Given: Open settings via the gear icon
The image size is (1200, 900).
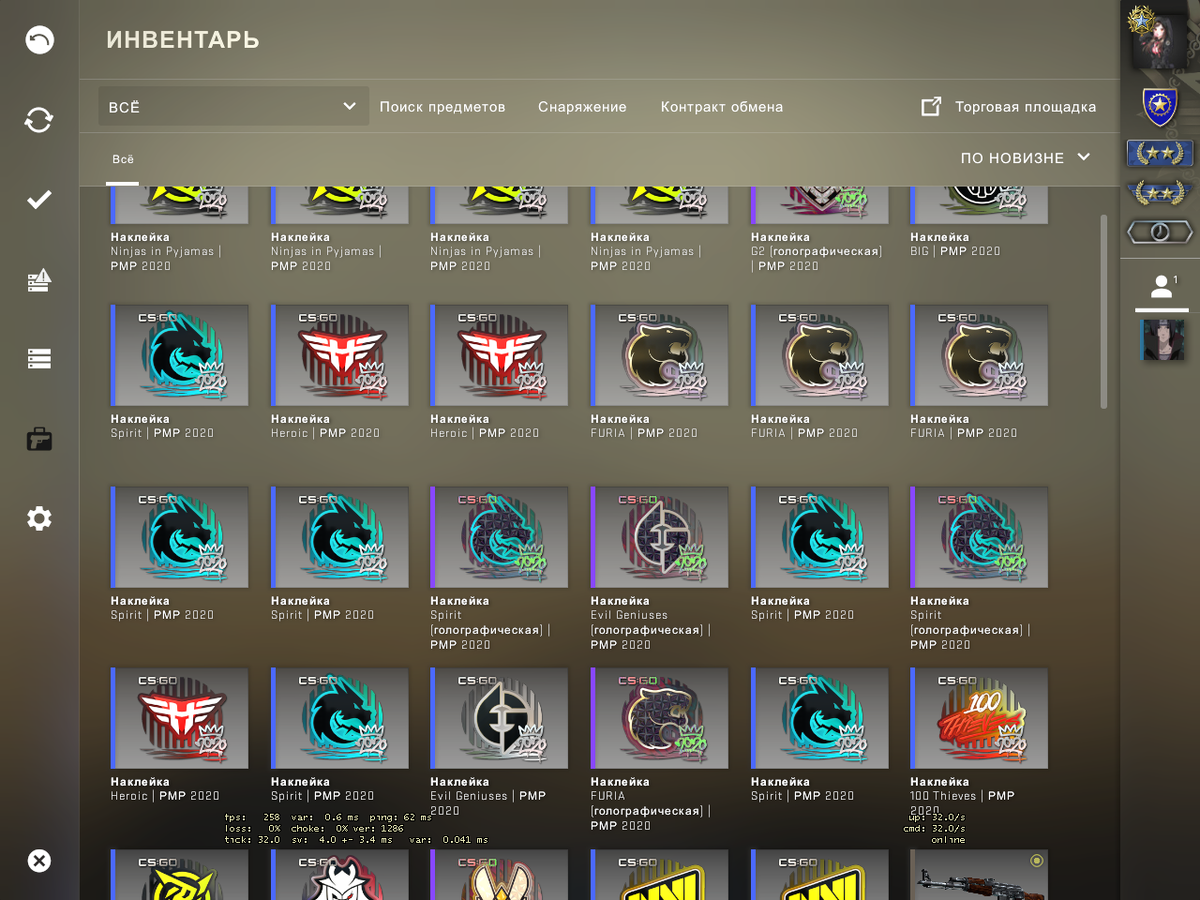Looking at the screenshot, I should tap(39, 519).
